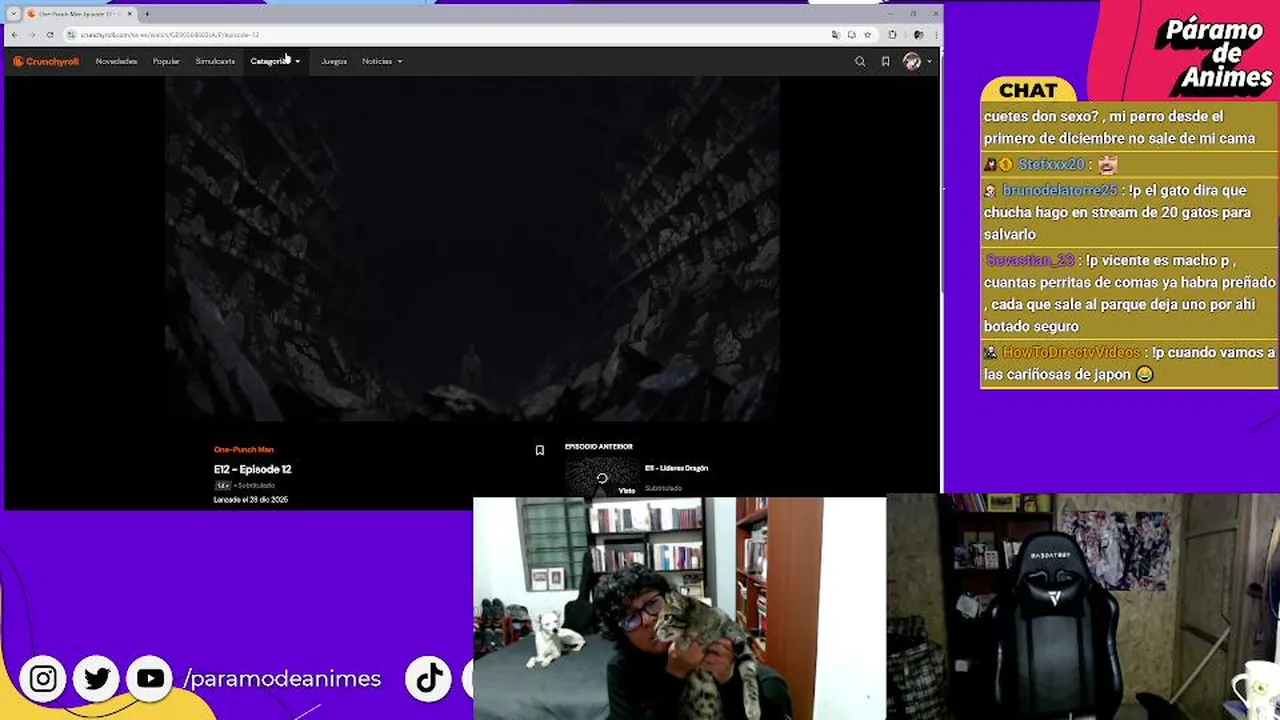The height and width of the screenshot is (720, 1280).
Task: Open the Popular menu item
Action: tap(166, 61)
